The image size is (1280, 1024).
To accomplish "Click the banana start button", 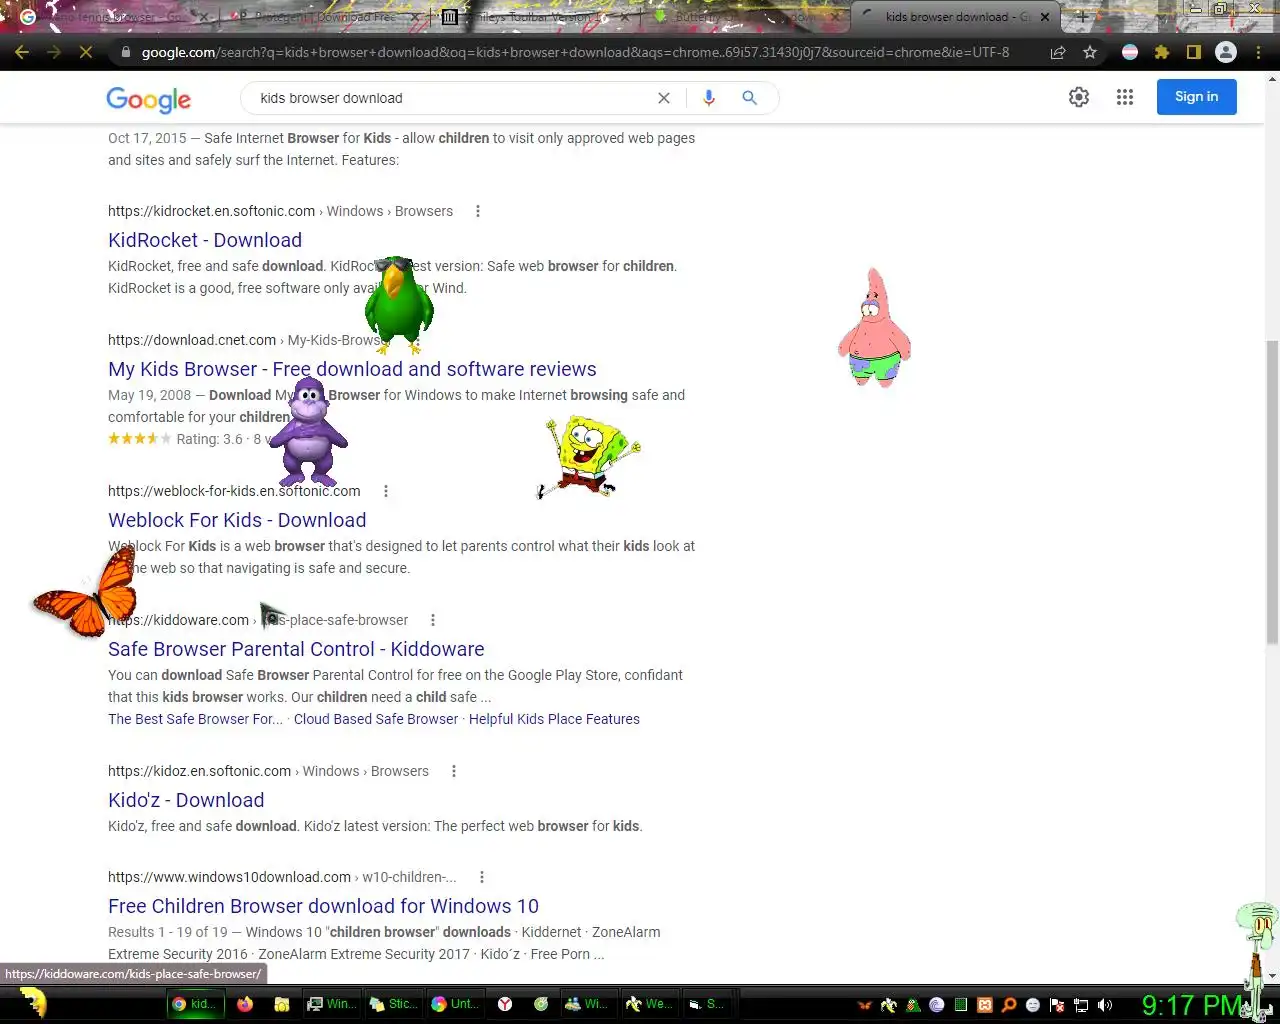I will coord(33,1003).
